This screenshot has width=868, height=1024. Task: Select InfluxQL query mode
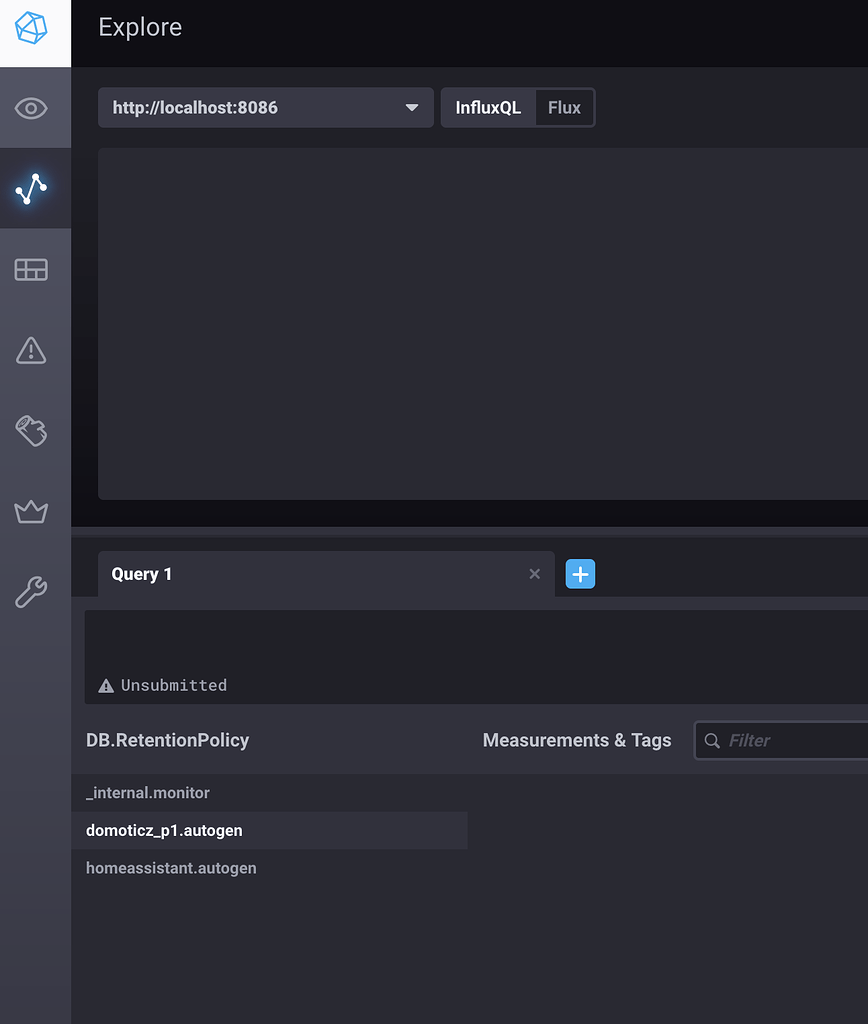tap(489, 107)
